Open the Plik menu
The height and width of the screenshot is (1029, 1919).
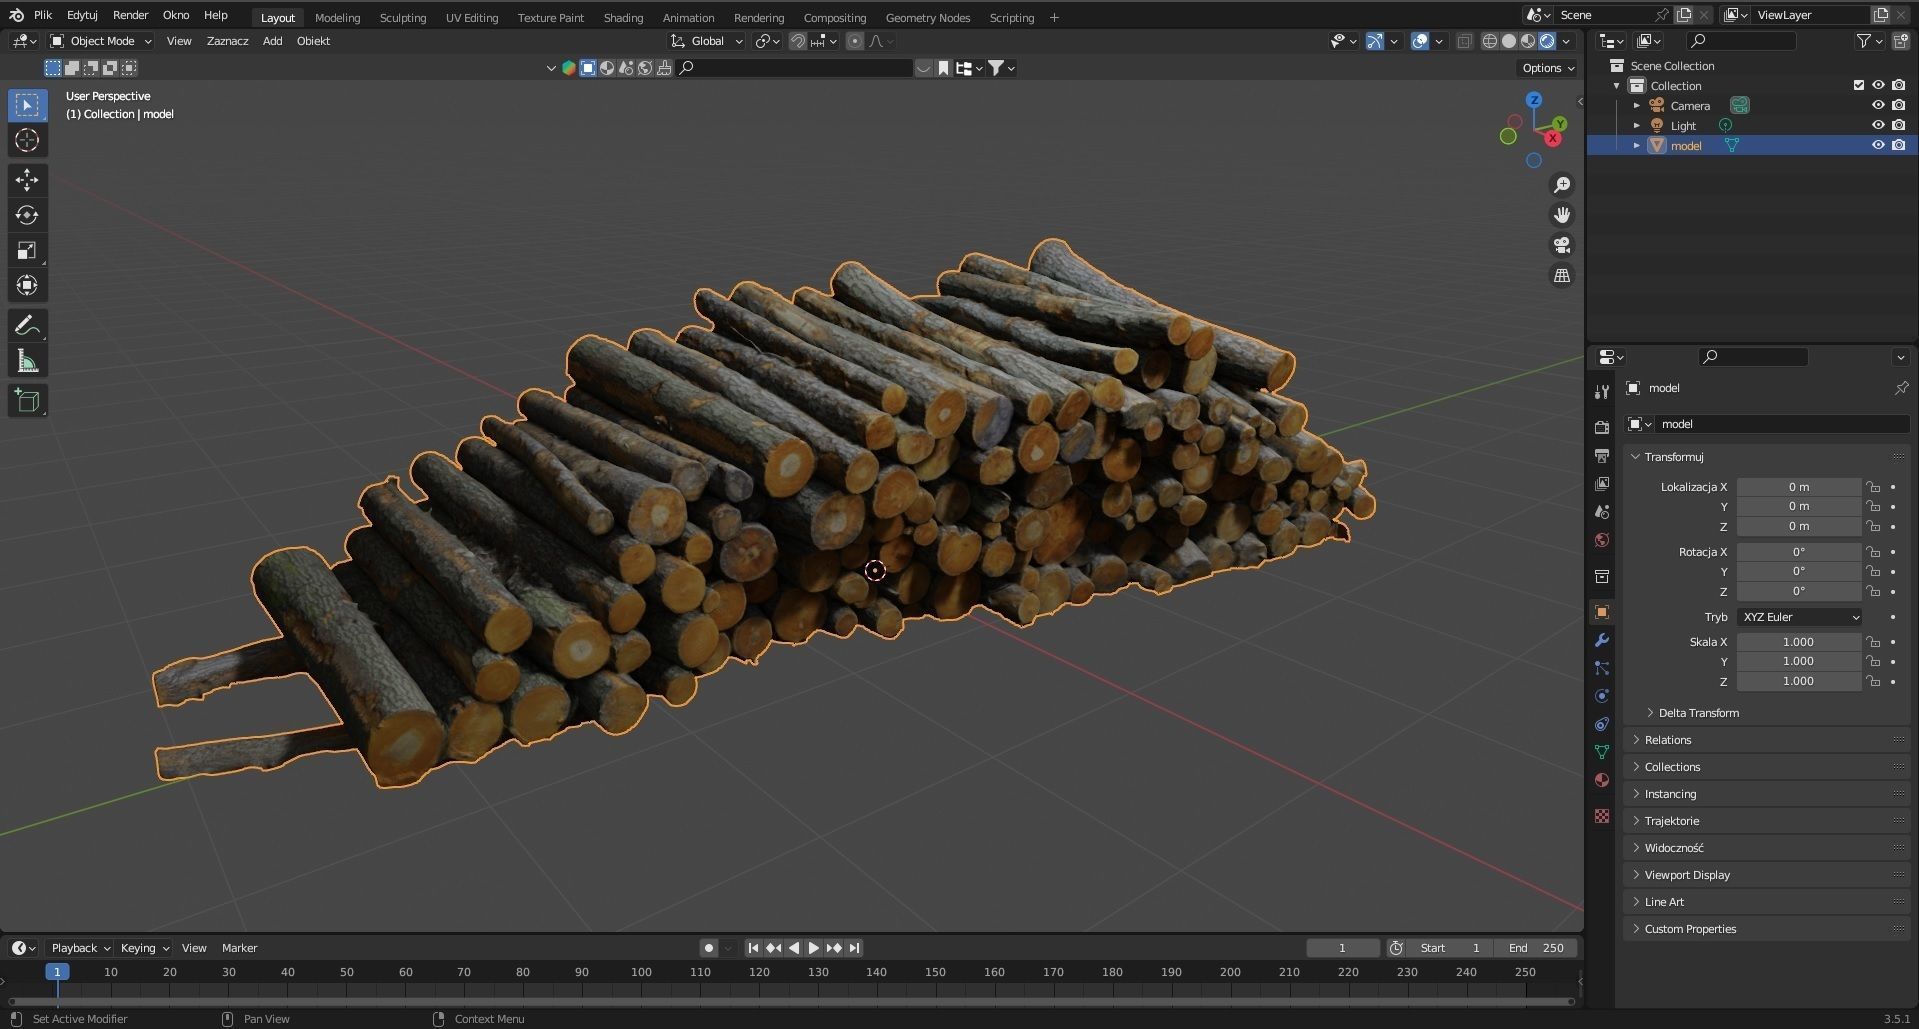(x=43, y=15)
